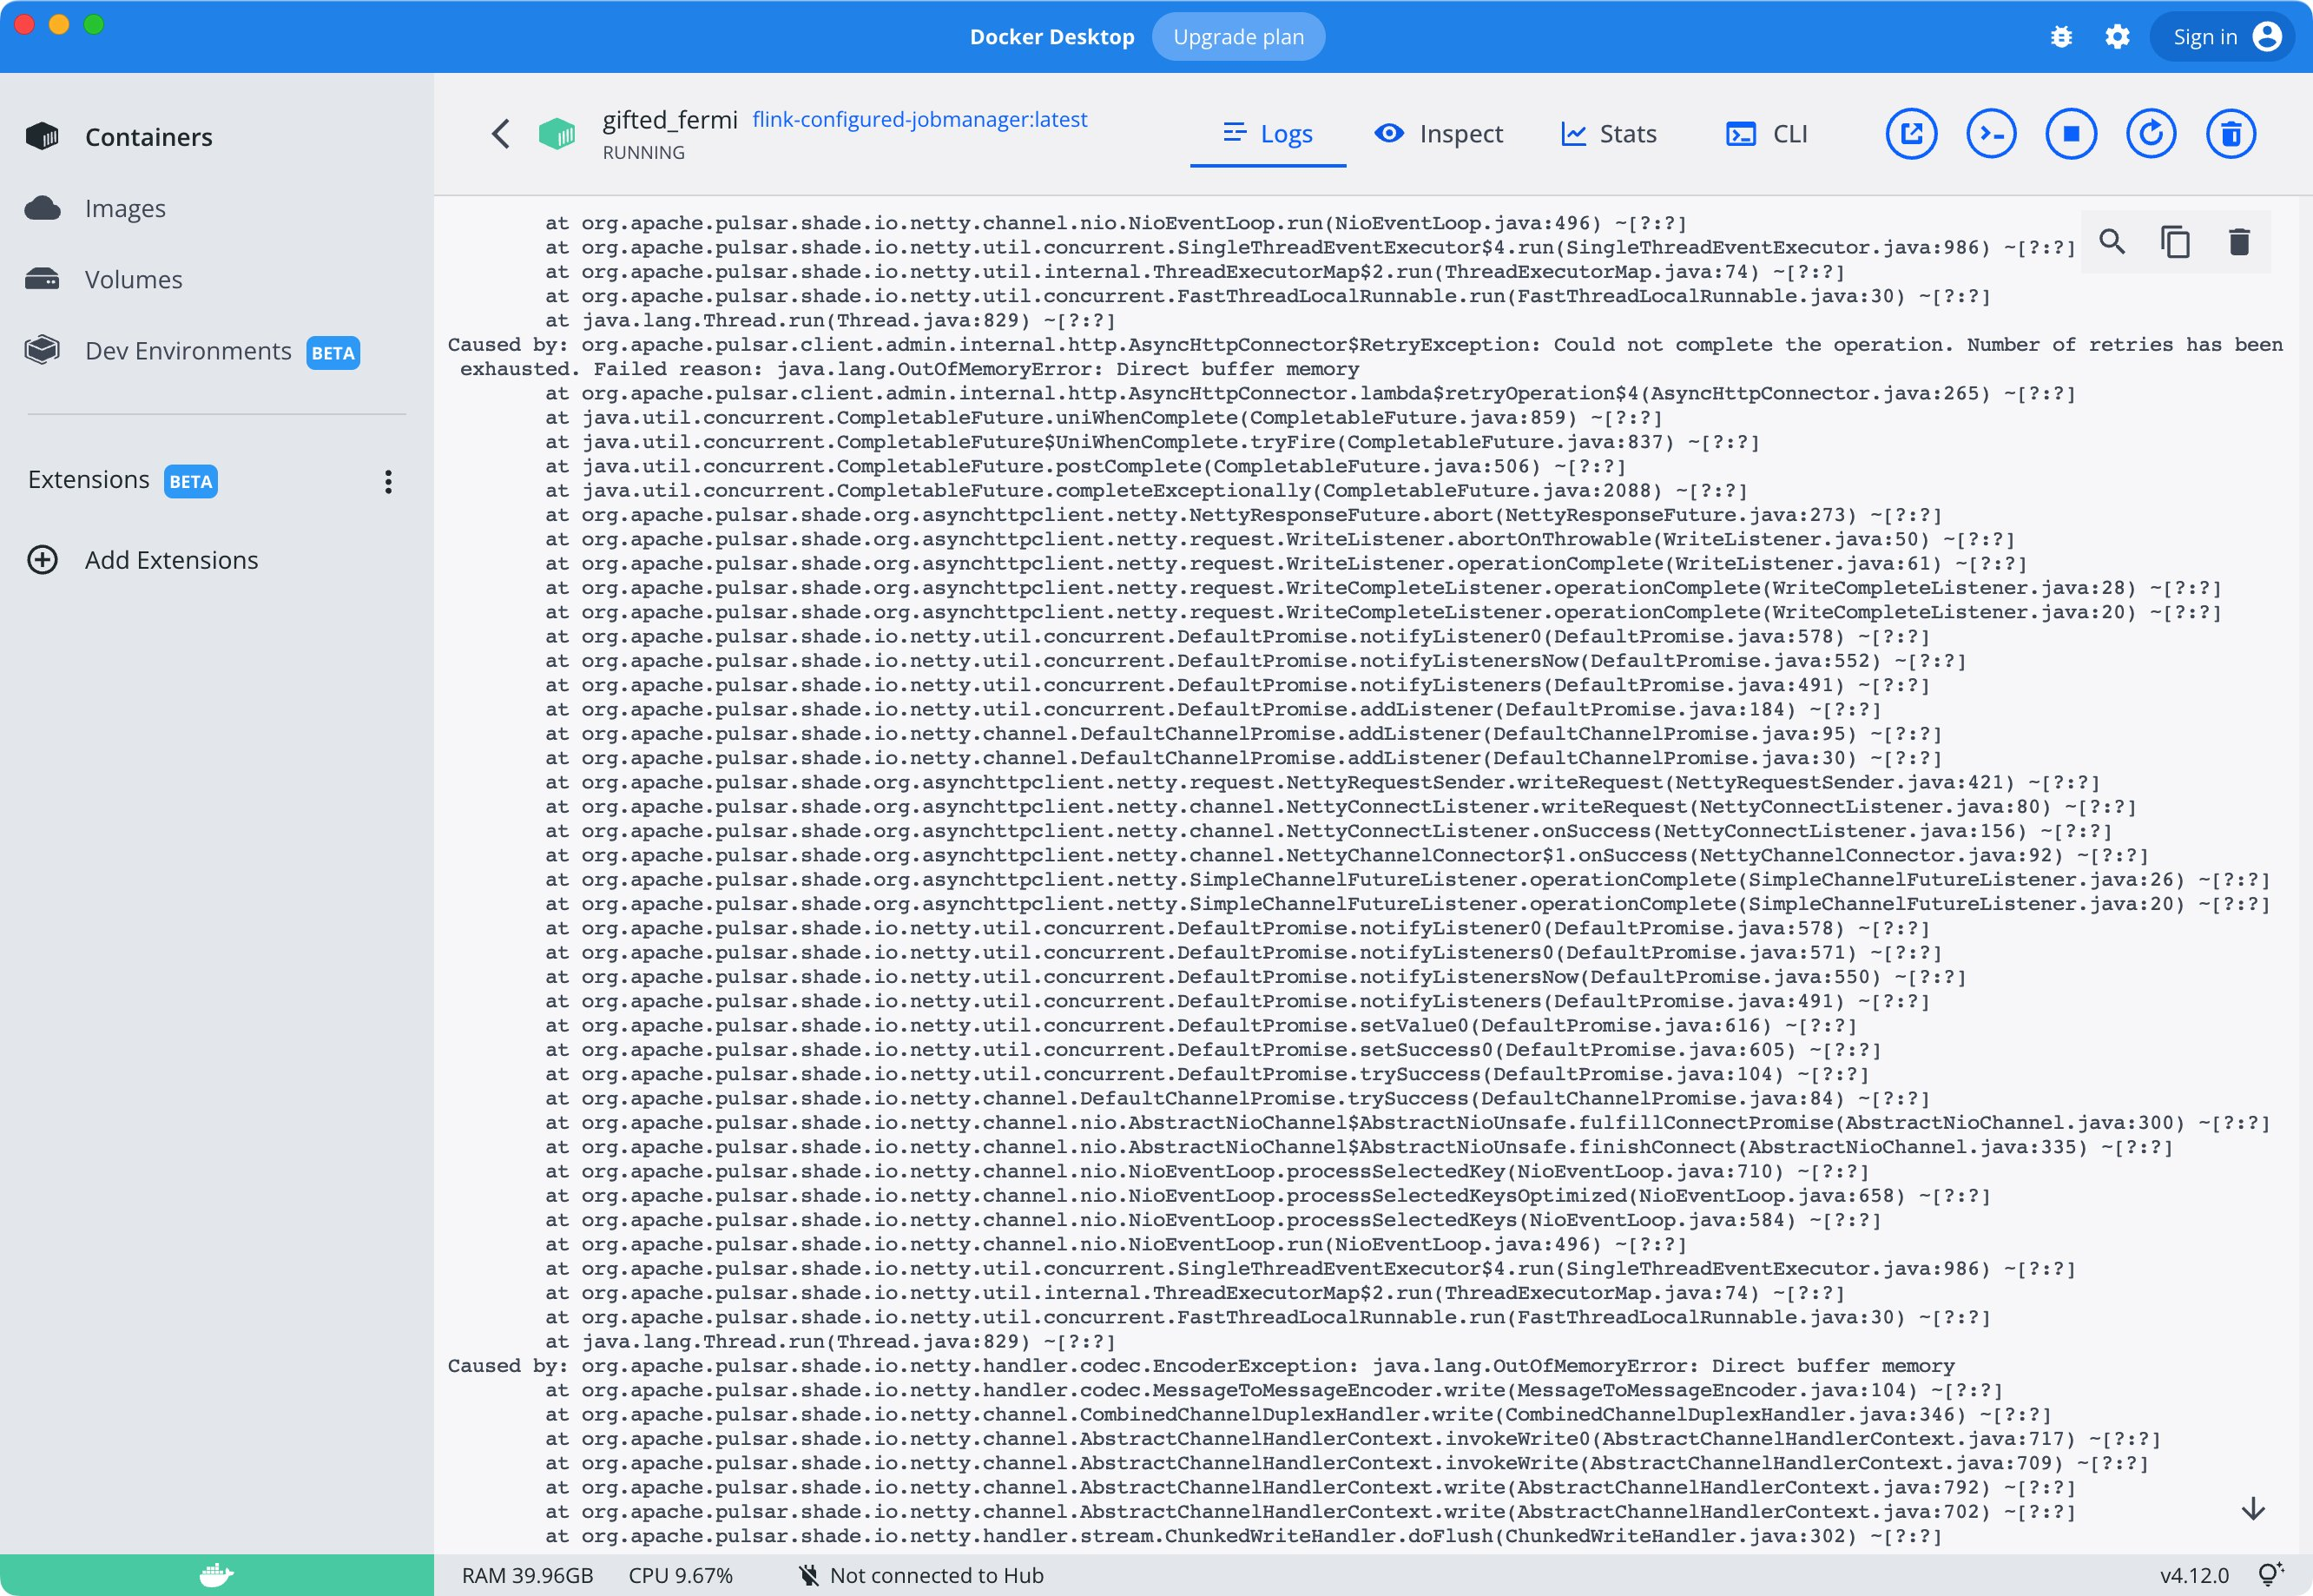Screen dimensions: 2313x1596
Task: Click the RUNNING status text
Action: [643, 153]
